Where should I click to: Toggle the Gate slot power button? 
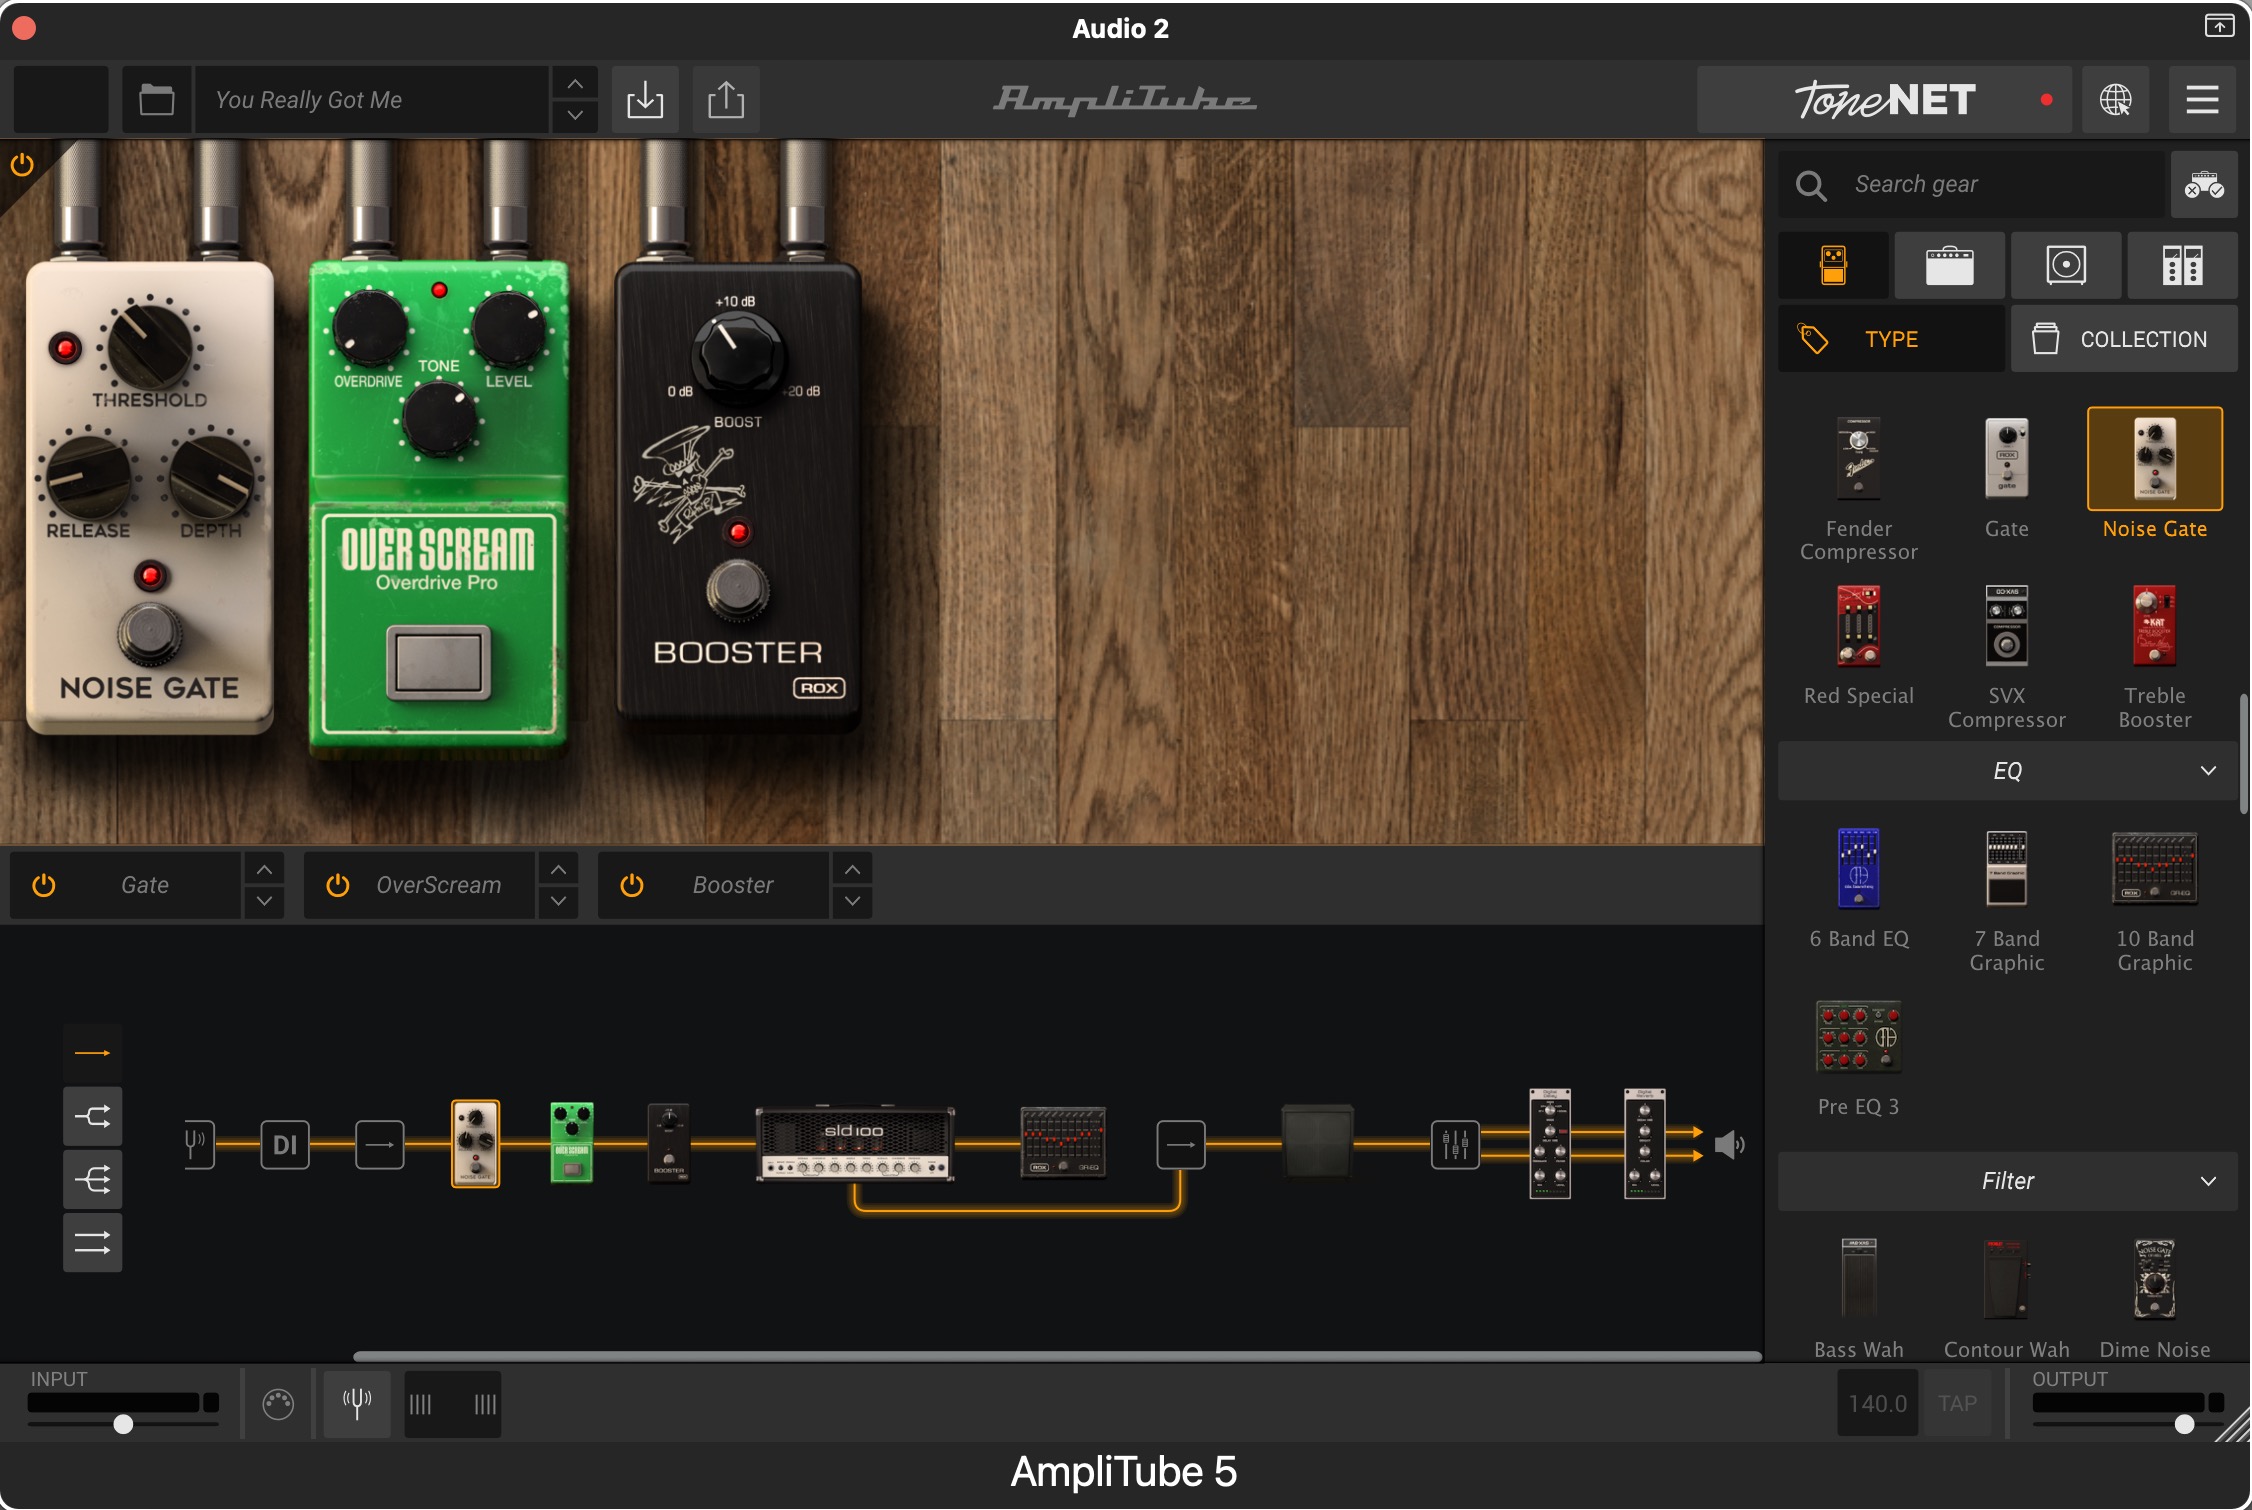pyautogui.click(x=44, y=885)
